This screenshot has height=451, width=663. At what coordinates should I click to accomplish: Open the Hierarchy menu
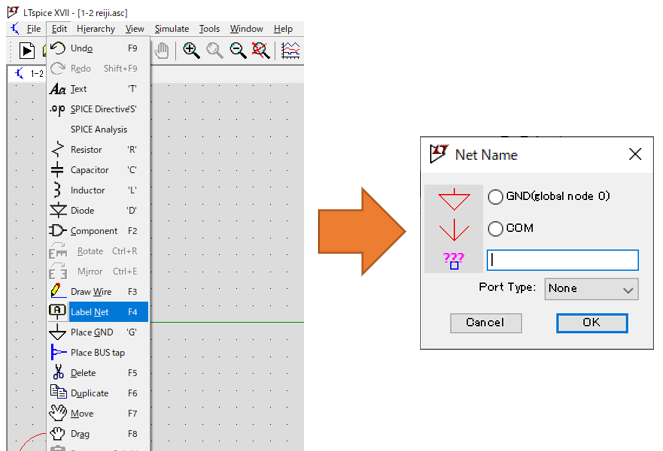pyautogui.click(x=96, y=29)
